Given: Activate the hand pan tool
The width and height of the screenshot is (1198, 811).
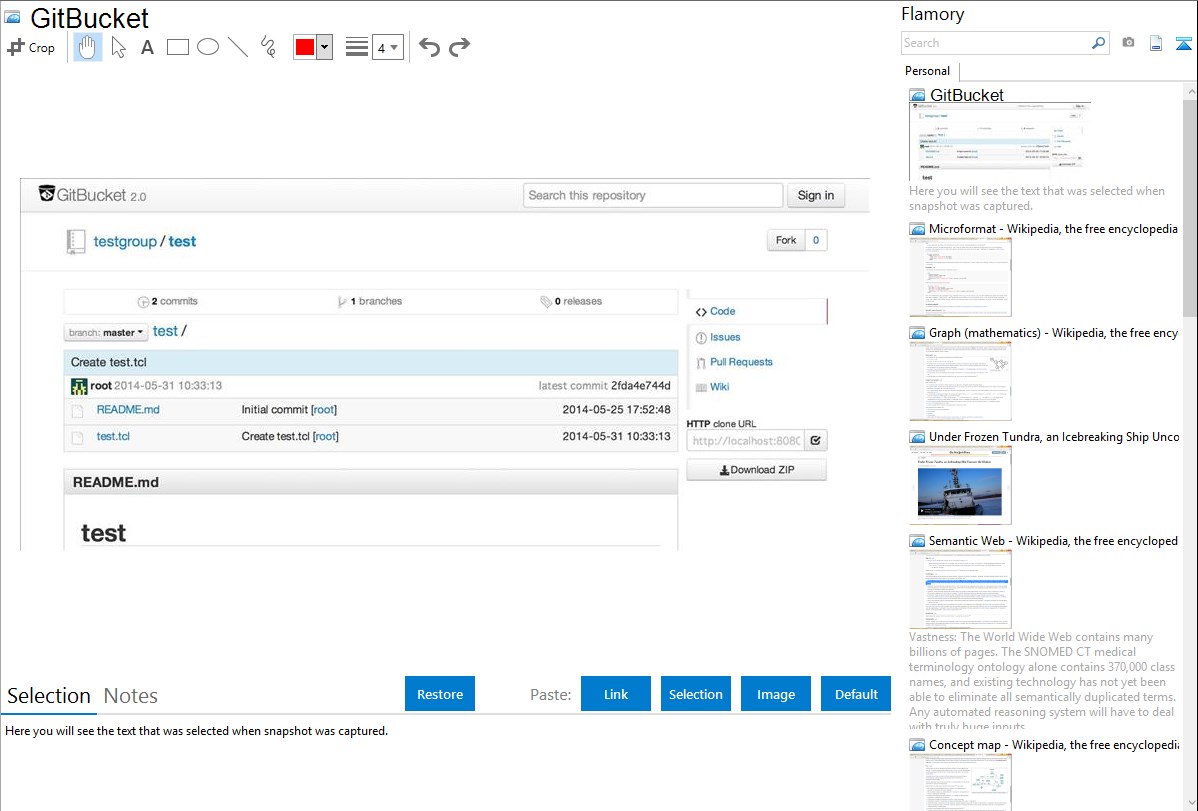Looking at the screenshot, I should [88, 47].
